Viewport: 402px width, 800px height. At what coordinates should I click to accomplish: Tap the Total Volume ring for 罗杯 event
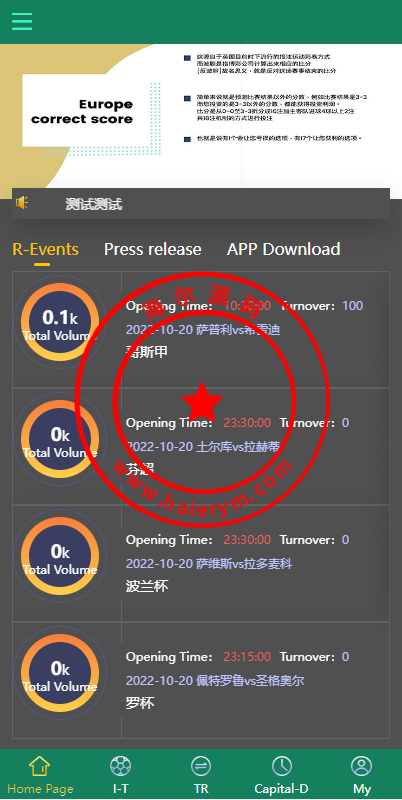click(x=60, y=673)
